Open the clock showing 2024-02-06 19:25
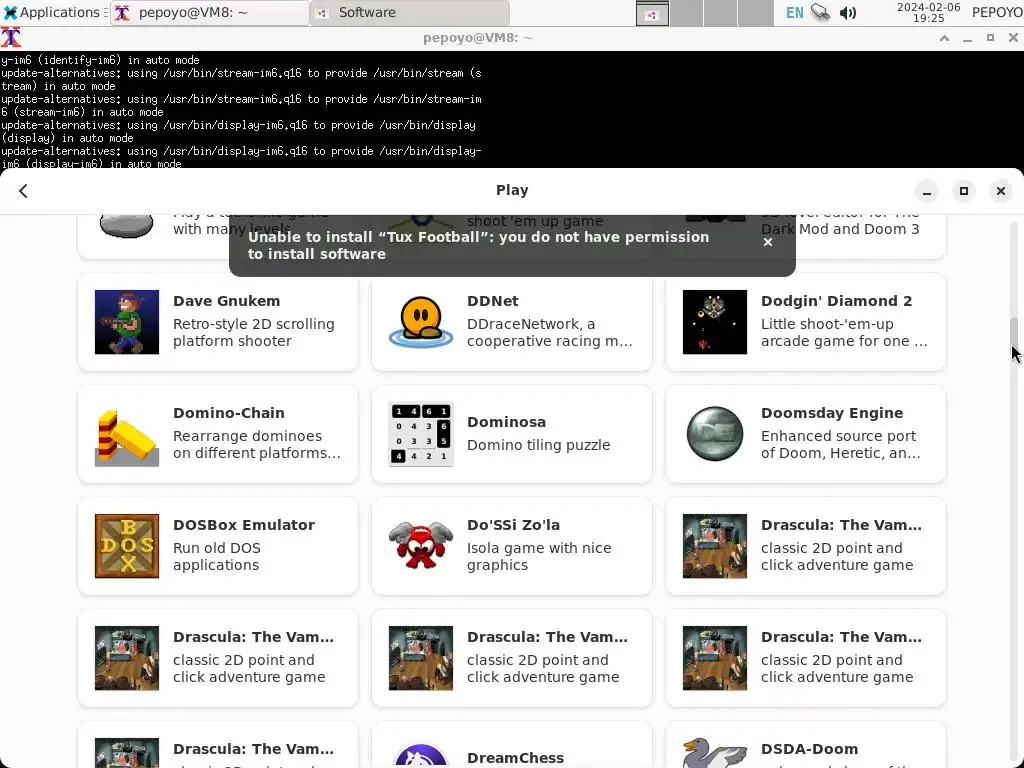The image size is (1024, 768). coord(928,12)
